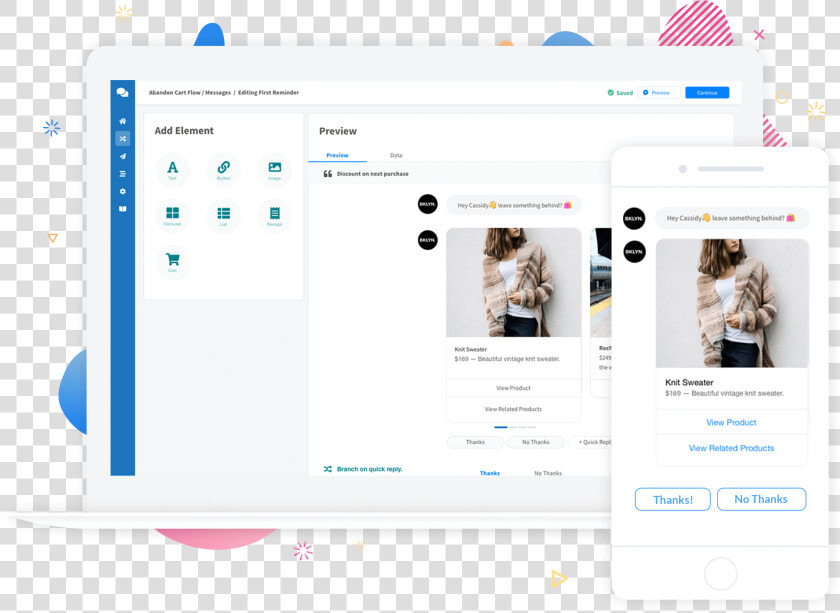This screenshot has height=613, width=840.
Task: Click the Hey Cassidy message bubble in editor
Action: coord(514,205)
